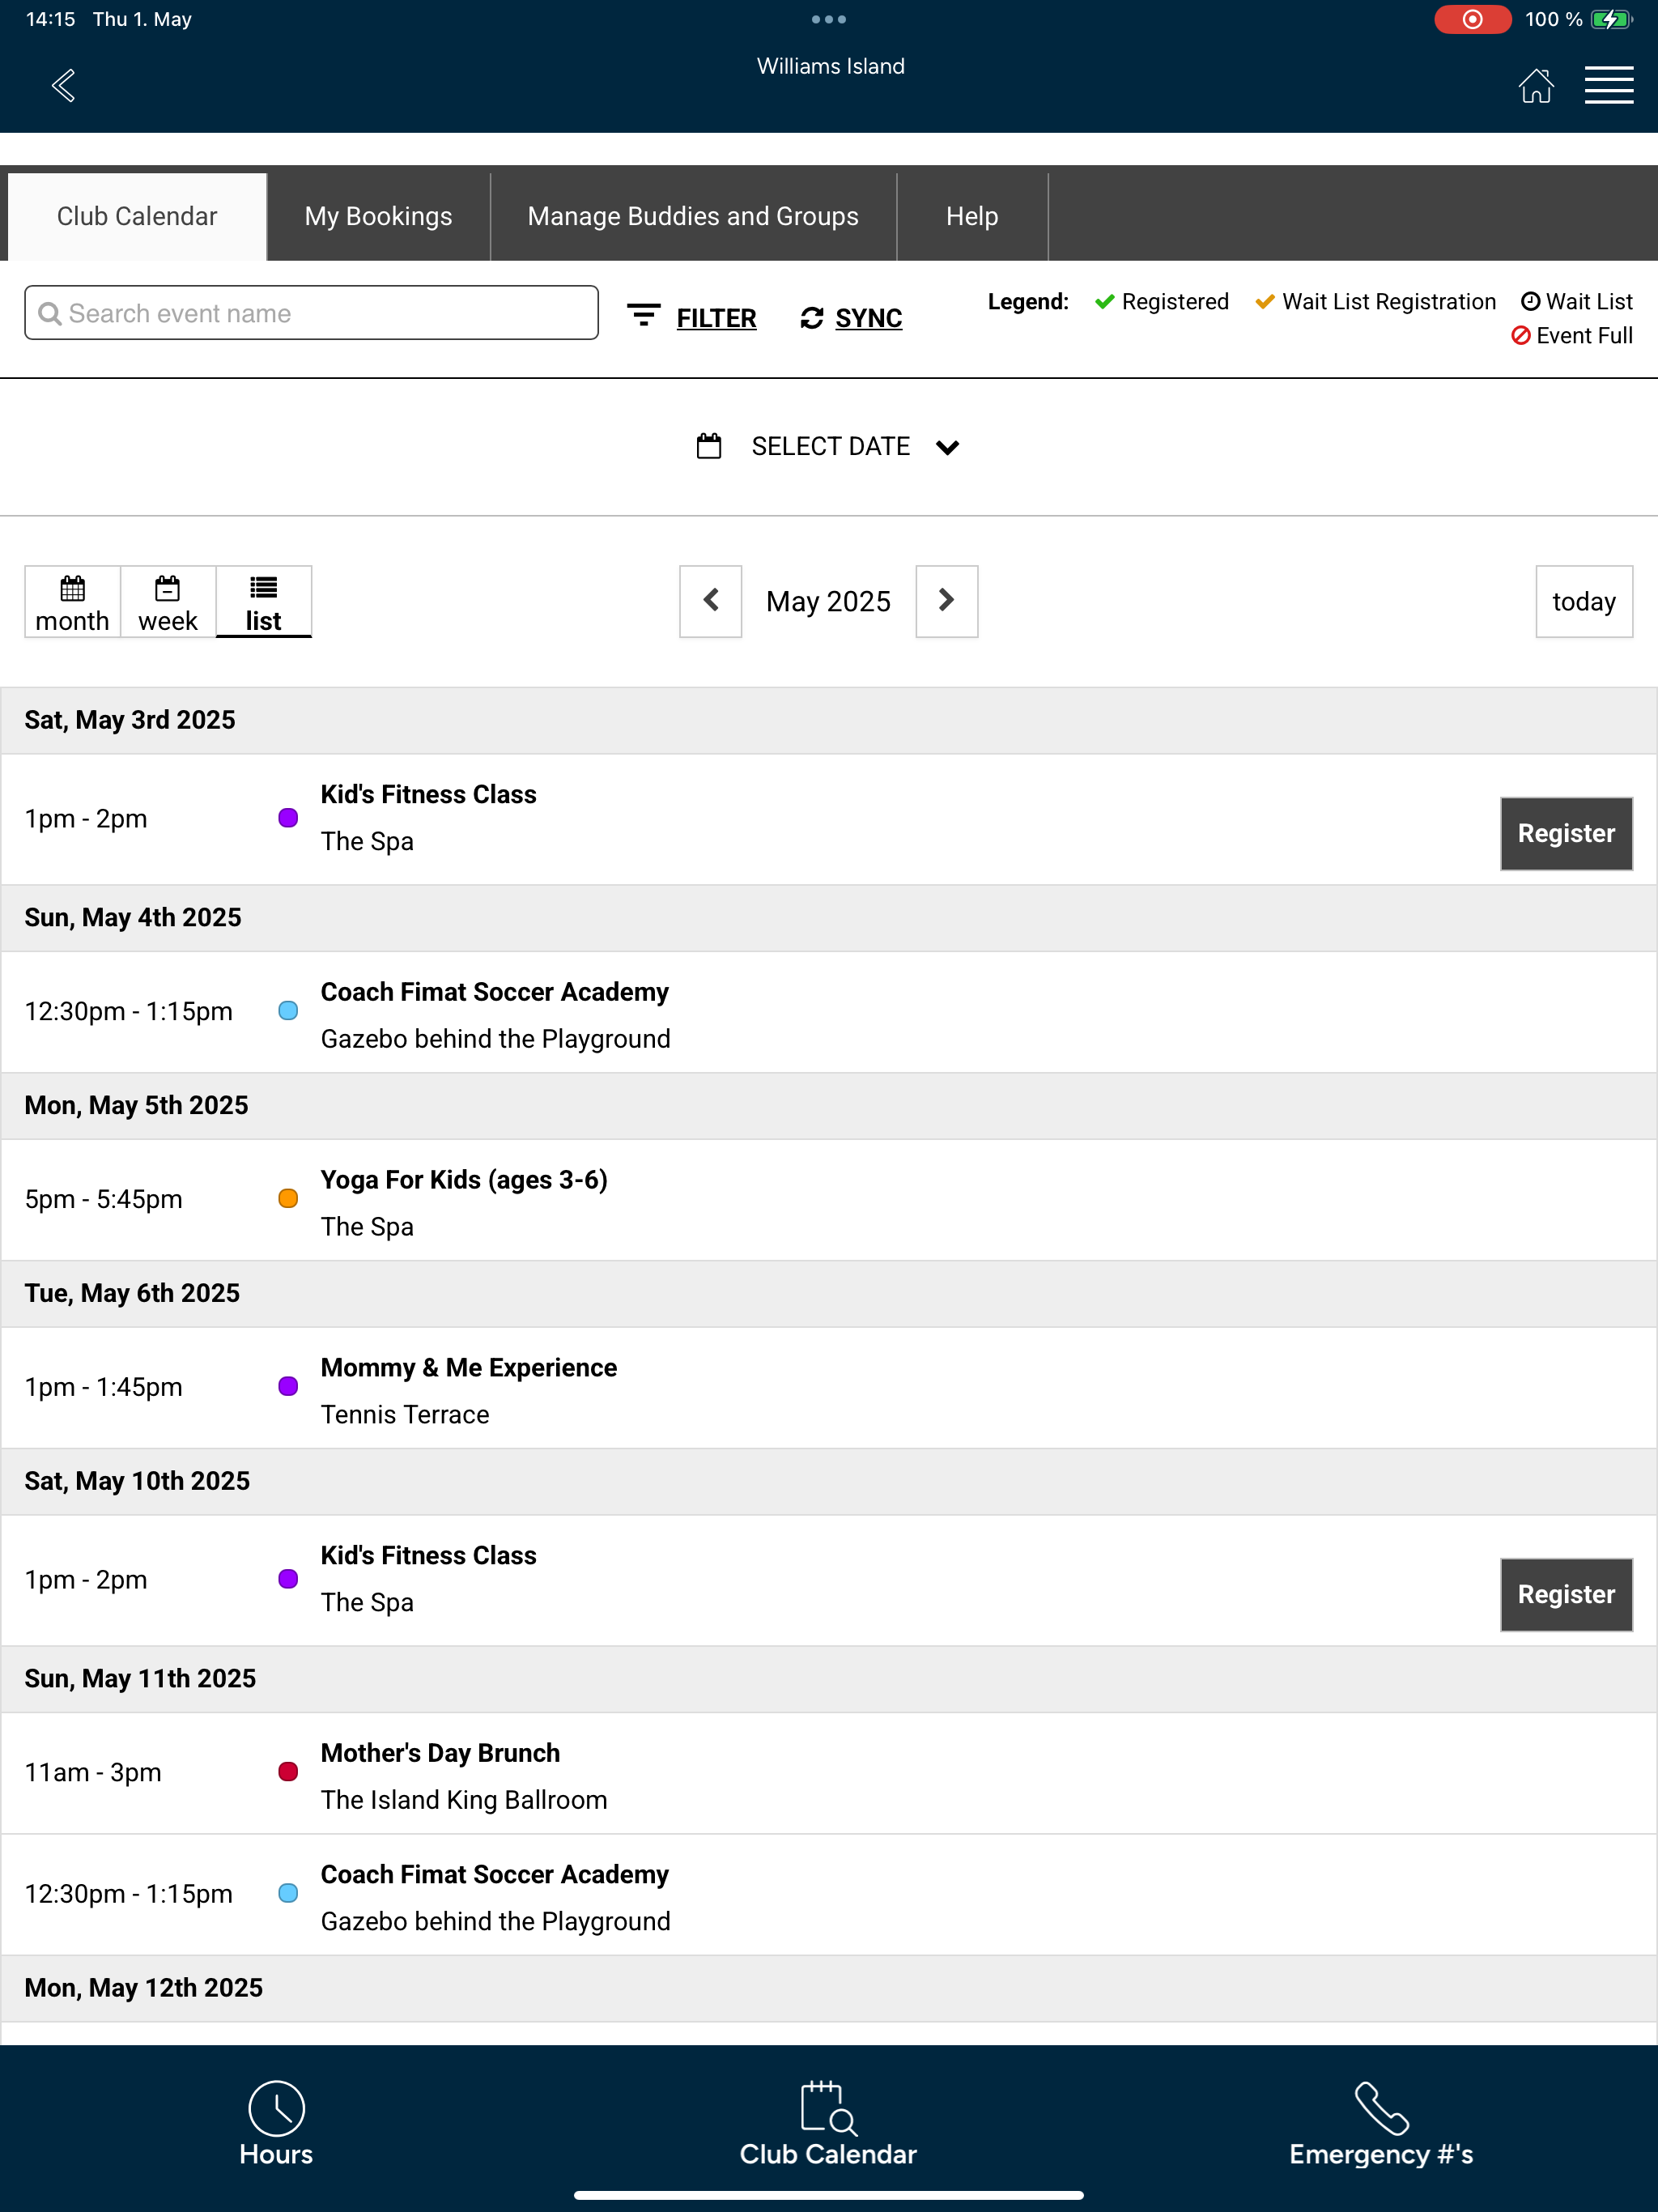1658x2212 pixels.
Task: Click the red Event Full icon
Action: tap(1520, 336)
